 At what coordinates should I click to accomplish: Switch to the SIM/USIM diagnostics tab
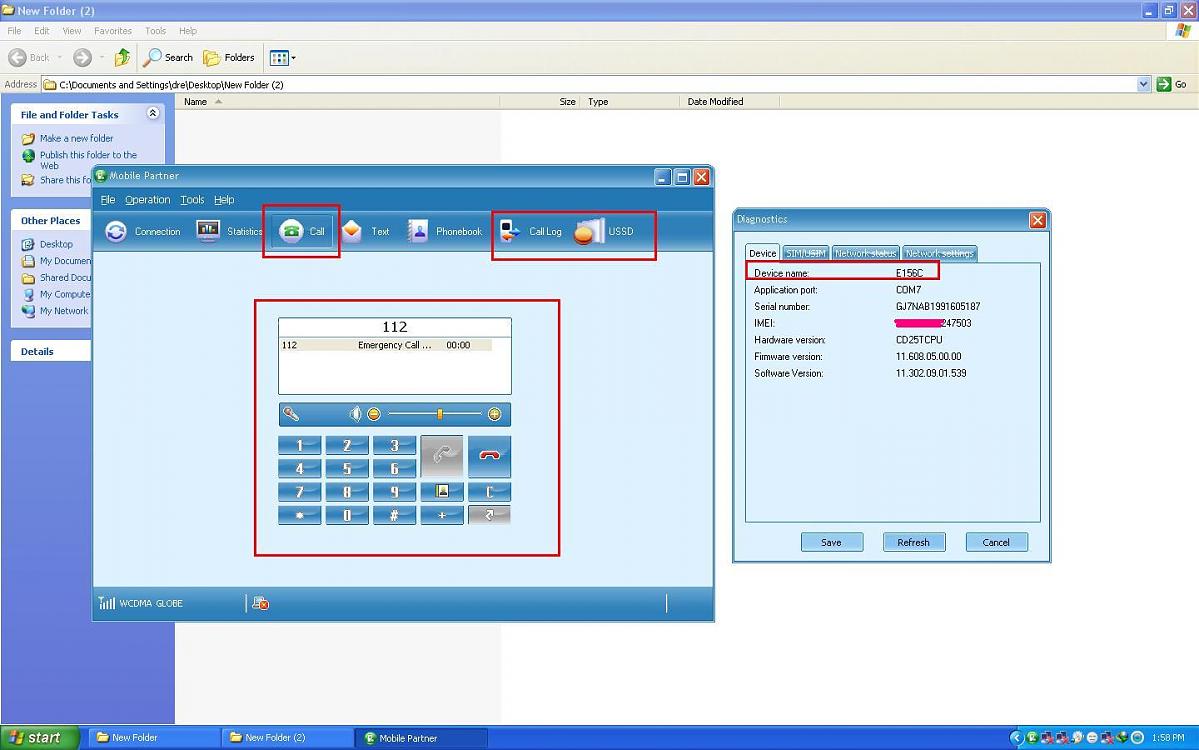804,254
